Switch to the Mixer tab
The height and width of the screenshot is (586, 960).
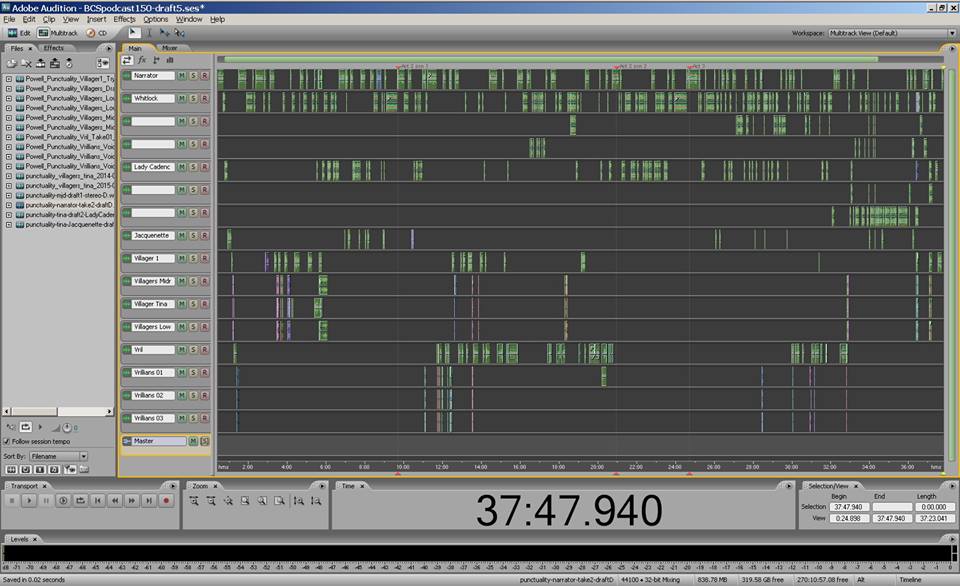click(170, 47)
